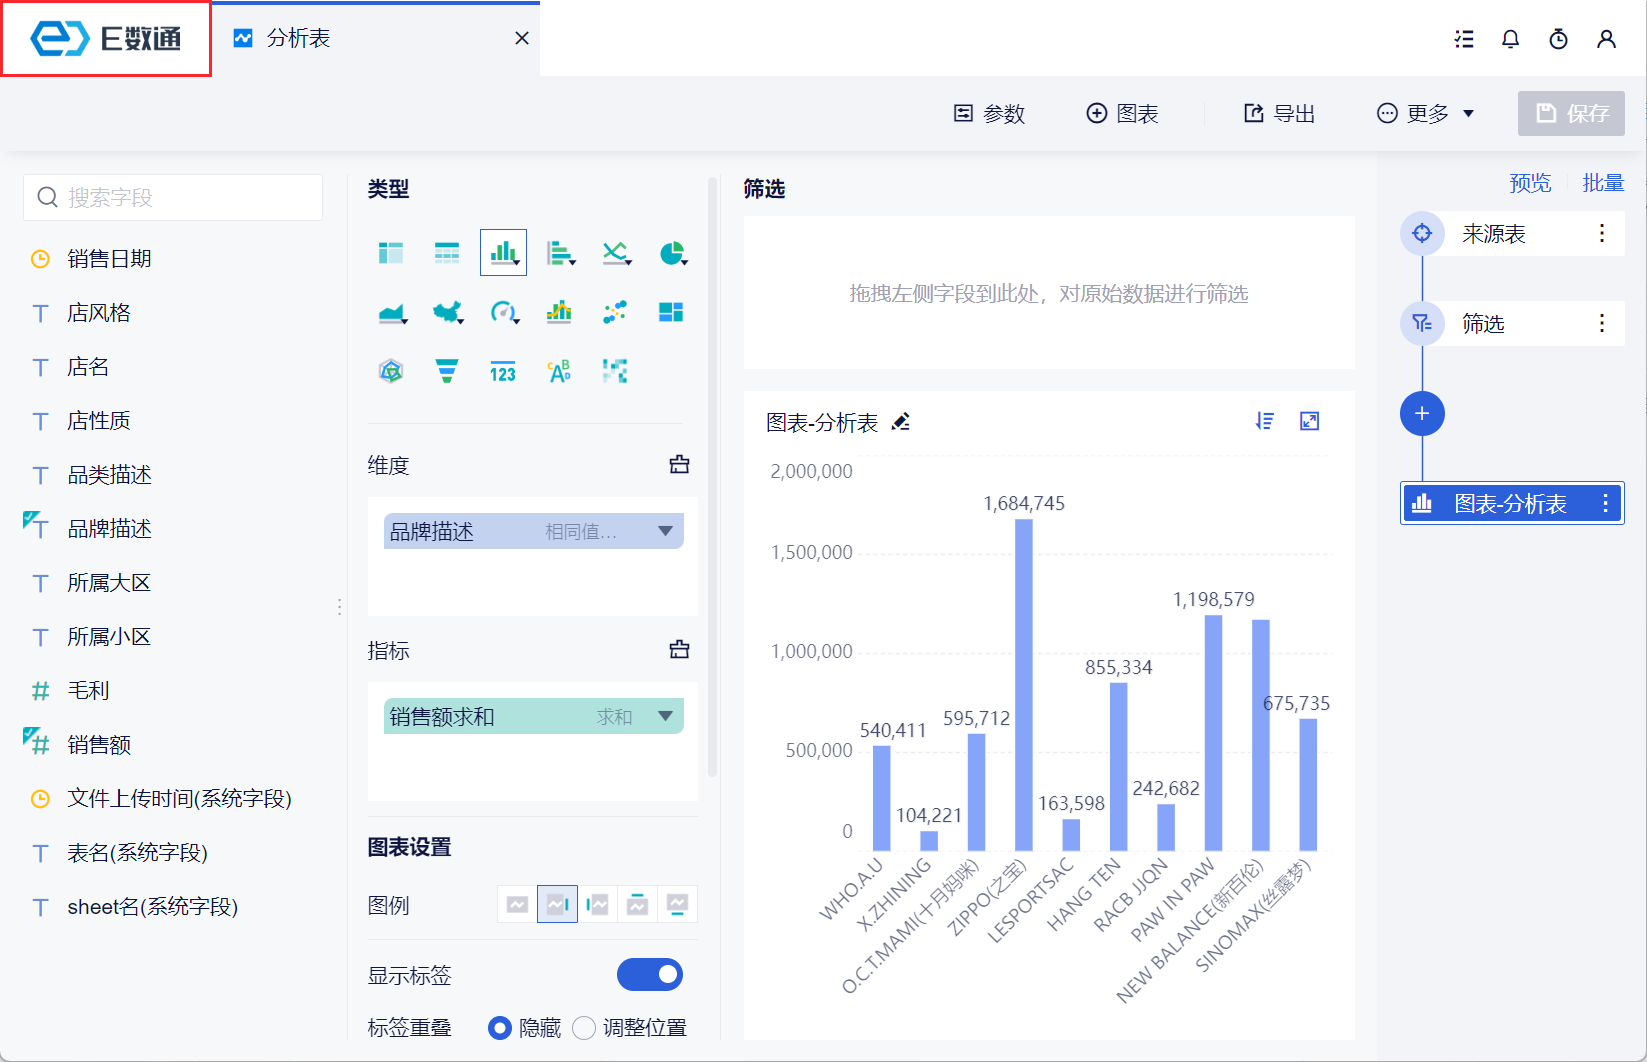Switch to the radar chart type
The image size is (1647, 1062).
click(x=391, y=372)
